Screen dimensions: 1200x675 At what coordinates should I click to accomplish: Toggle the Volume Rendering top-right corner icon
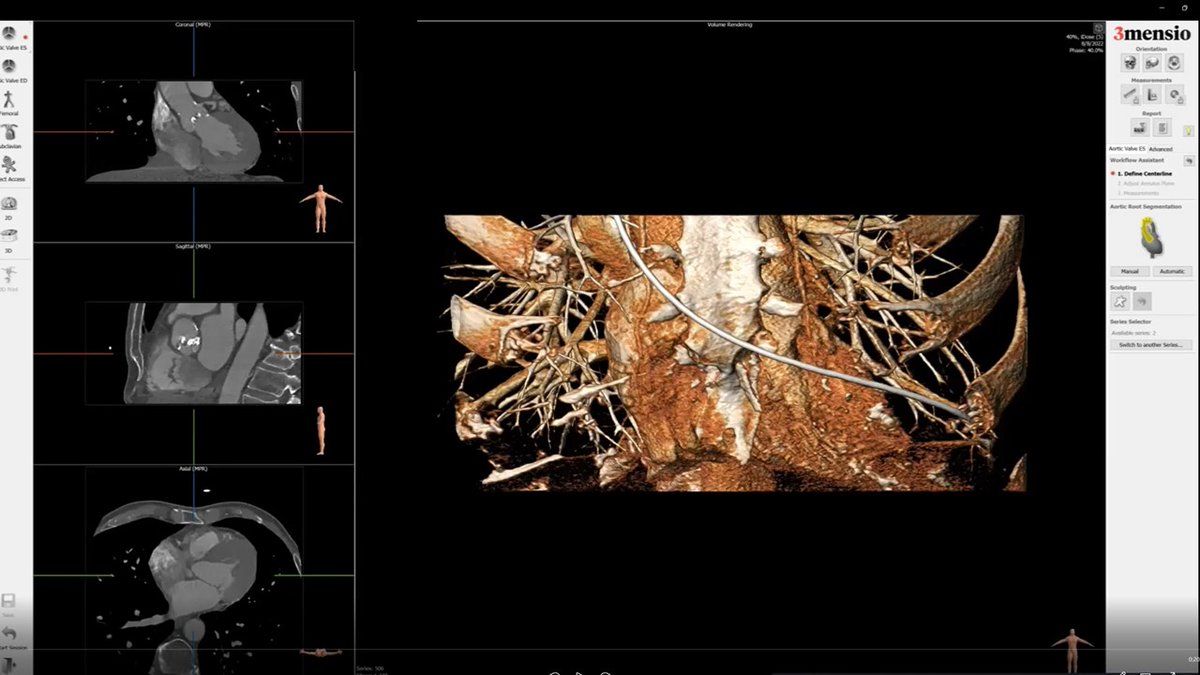[x=1098, y=28]
